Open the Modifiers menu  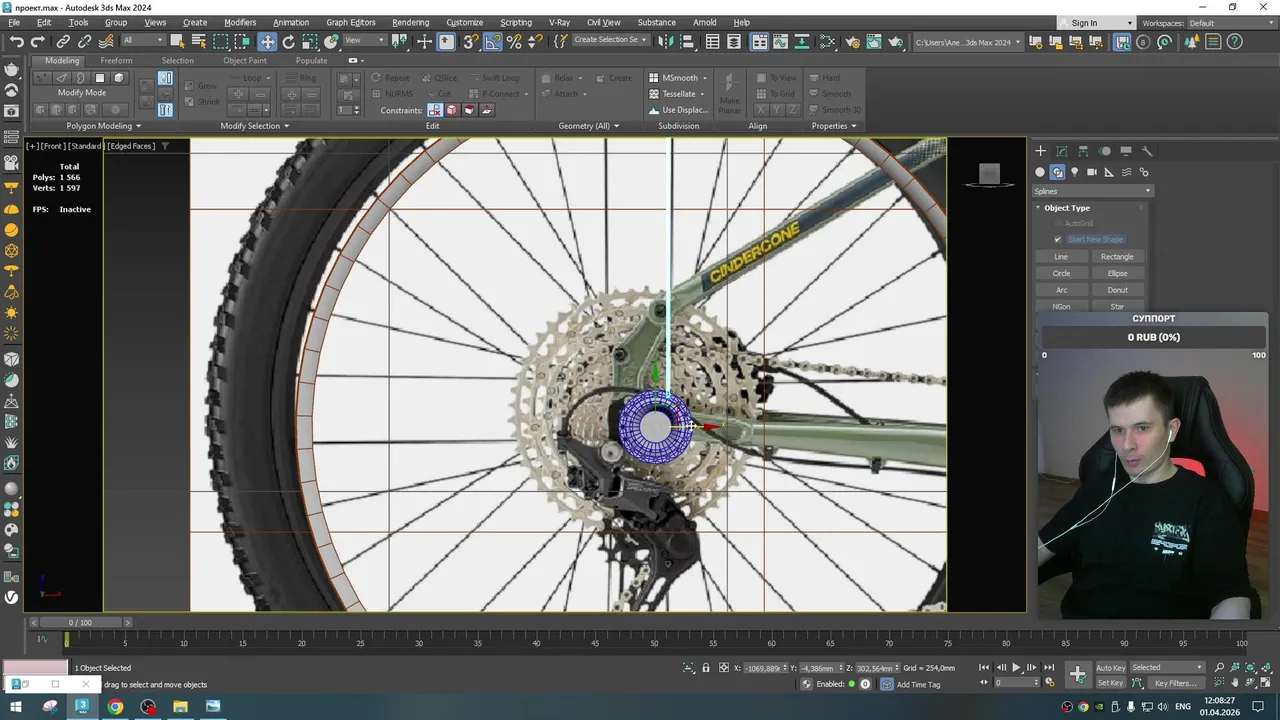click(240, 22)
